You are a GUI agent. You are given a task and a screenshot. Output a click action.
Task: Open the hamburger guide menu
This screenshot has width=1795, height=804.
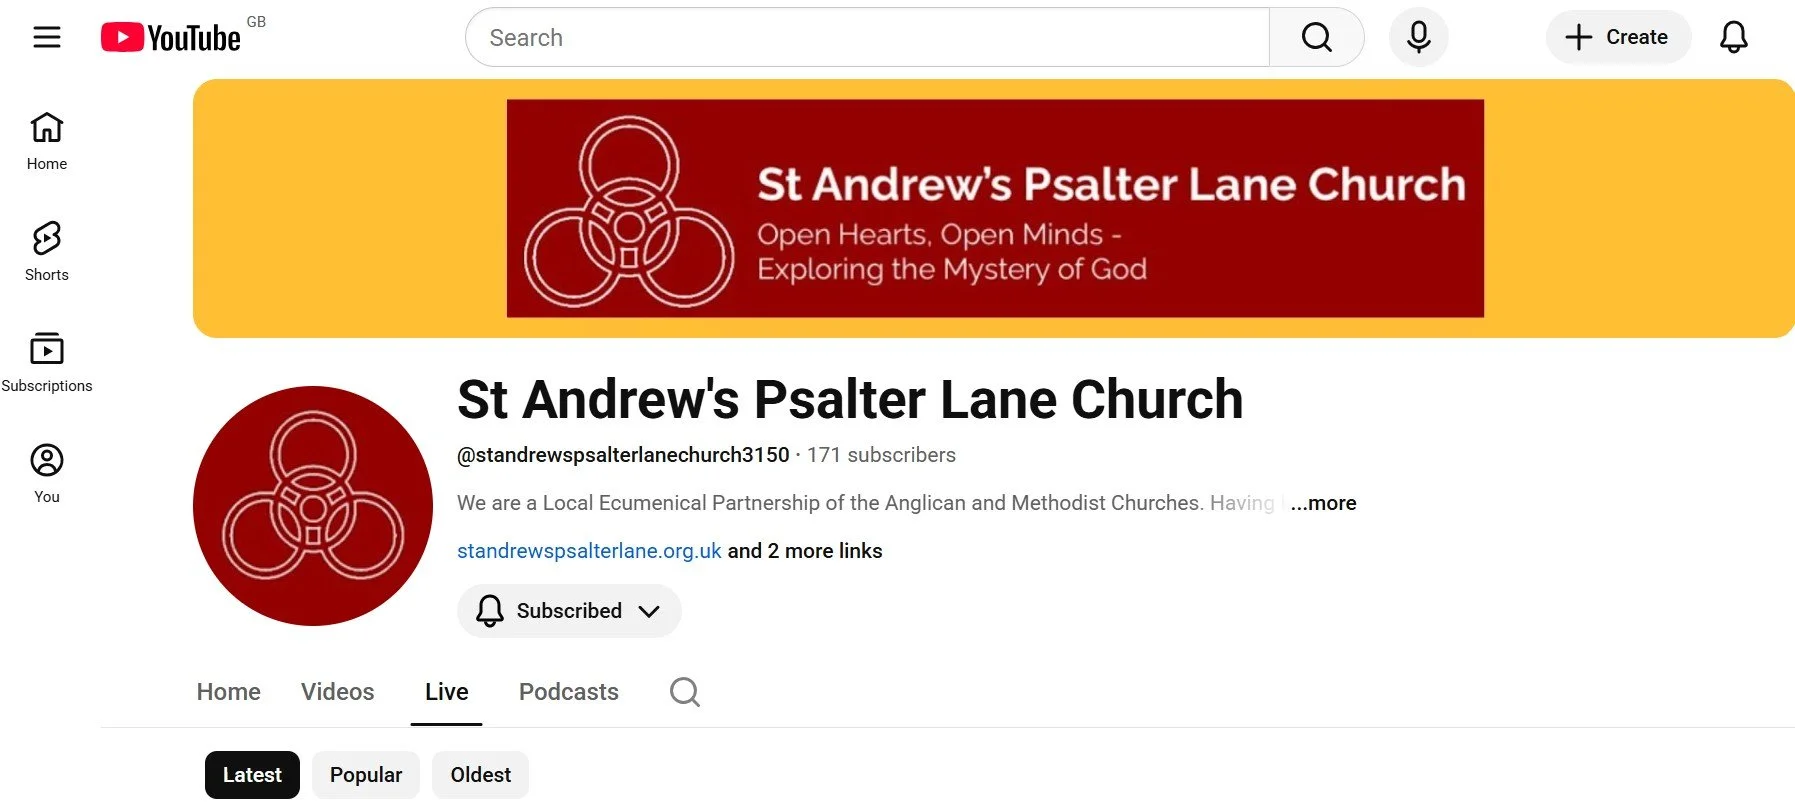(x=47, y=37)
